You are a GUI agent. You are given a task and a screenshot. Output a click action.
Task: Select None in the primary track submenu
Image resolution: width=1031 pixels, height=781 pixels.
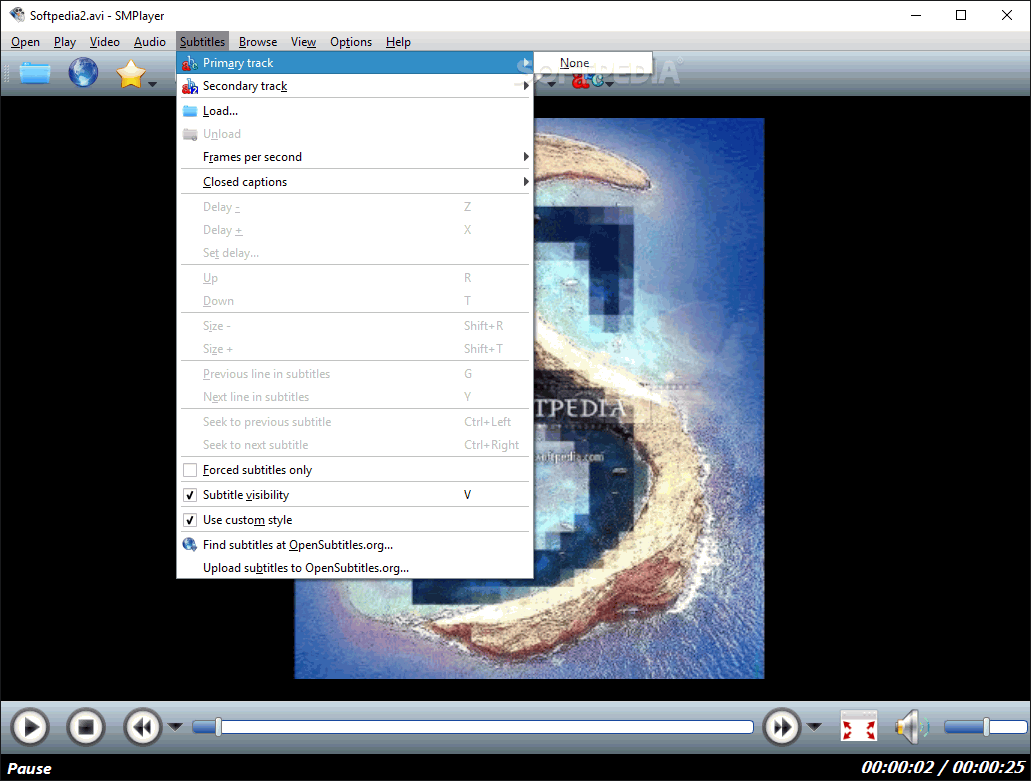(593, 63)
